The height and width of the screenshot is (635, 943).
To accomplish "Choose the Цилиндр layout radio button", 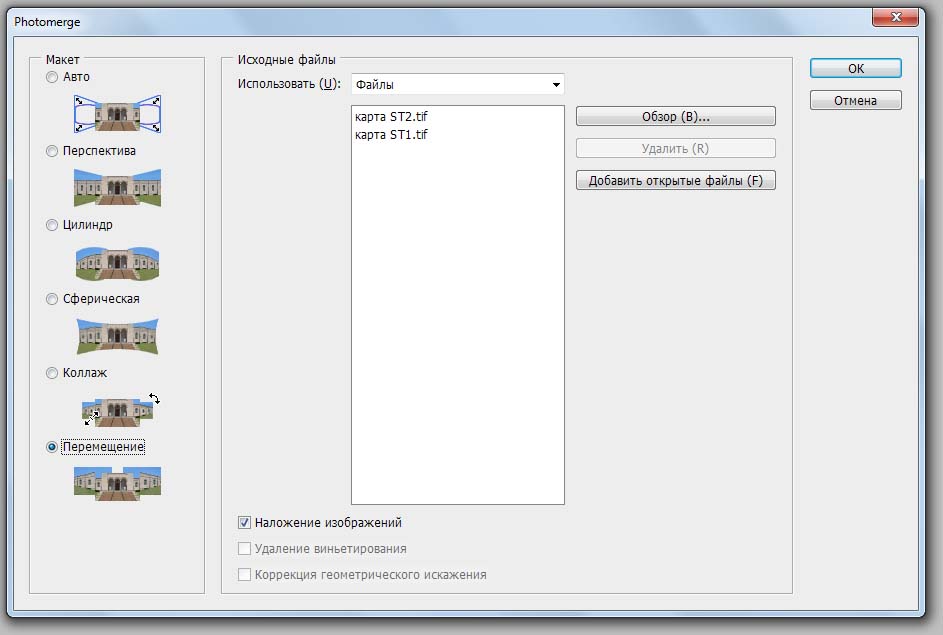I will click(x=52, y=225).
